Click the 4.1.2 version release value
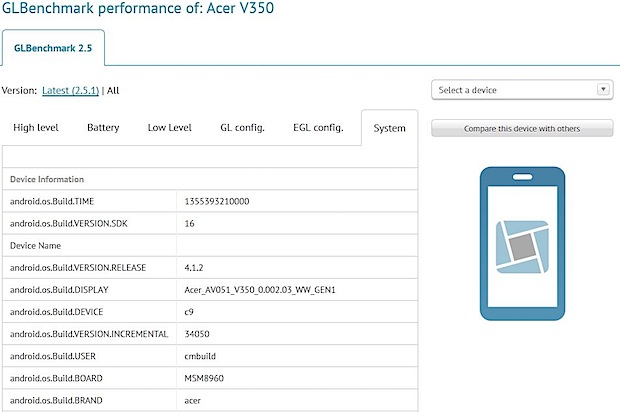 coord(195,267)
